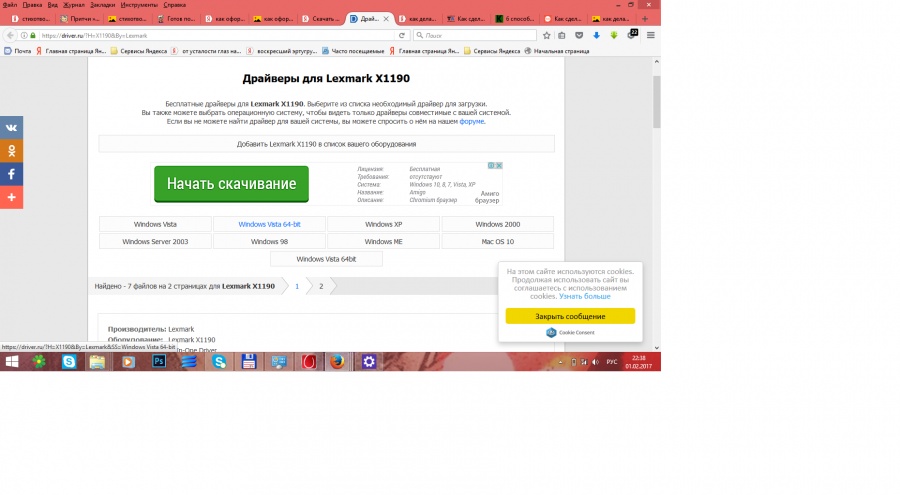Viewport: 900px width, 495px height.
Task: Open Opera red taskbar icon
Action: [x=309, y=362]
